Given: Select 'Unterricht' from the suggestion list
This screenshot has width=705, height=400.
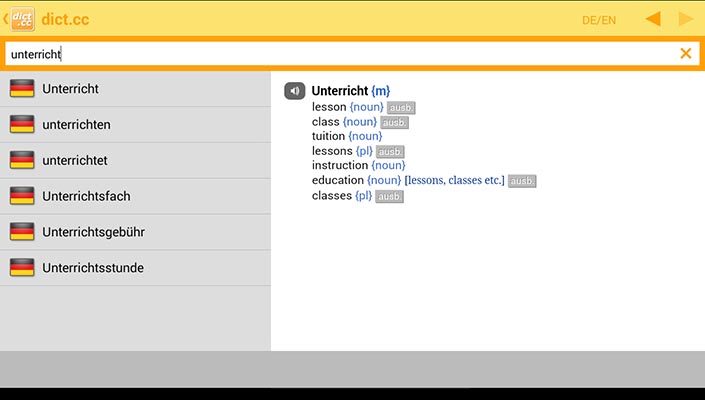Looking at the screenshot, I should pyautogui.click(x=70, y=89).
